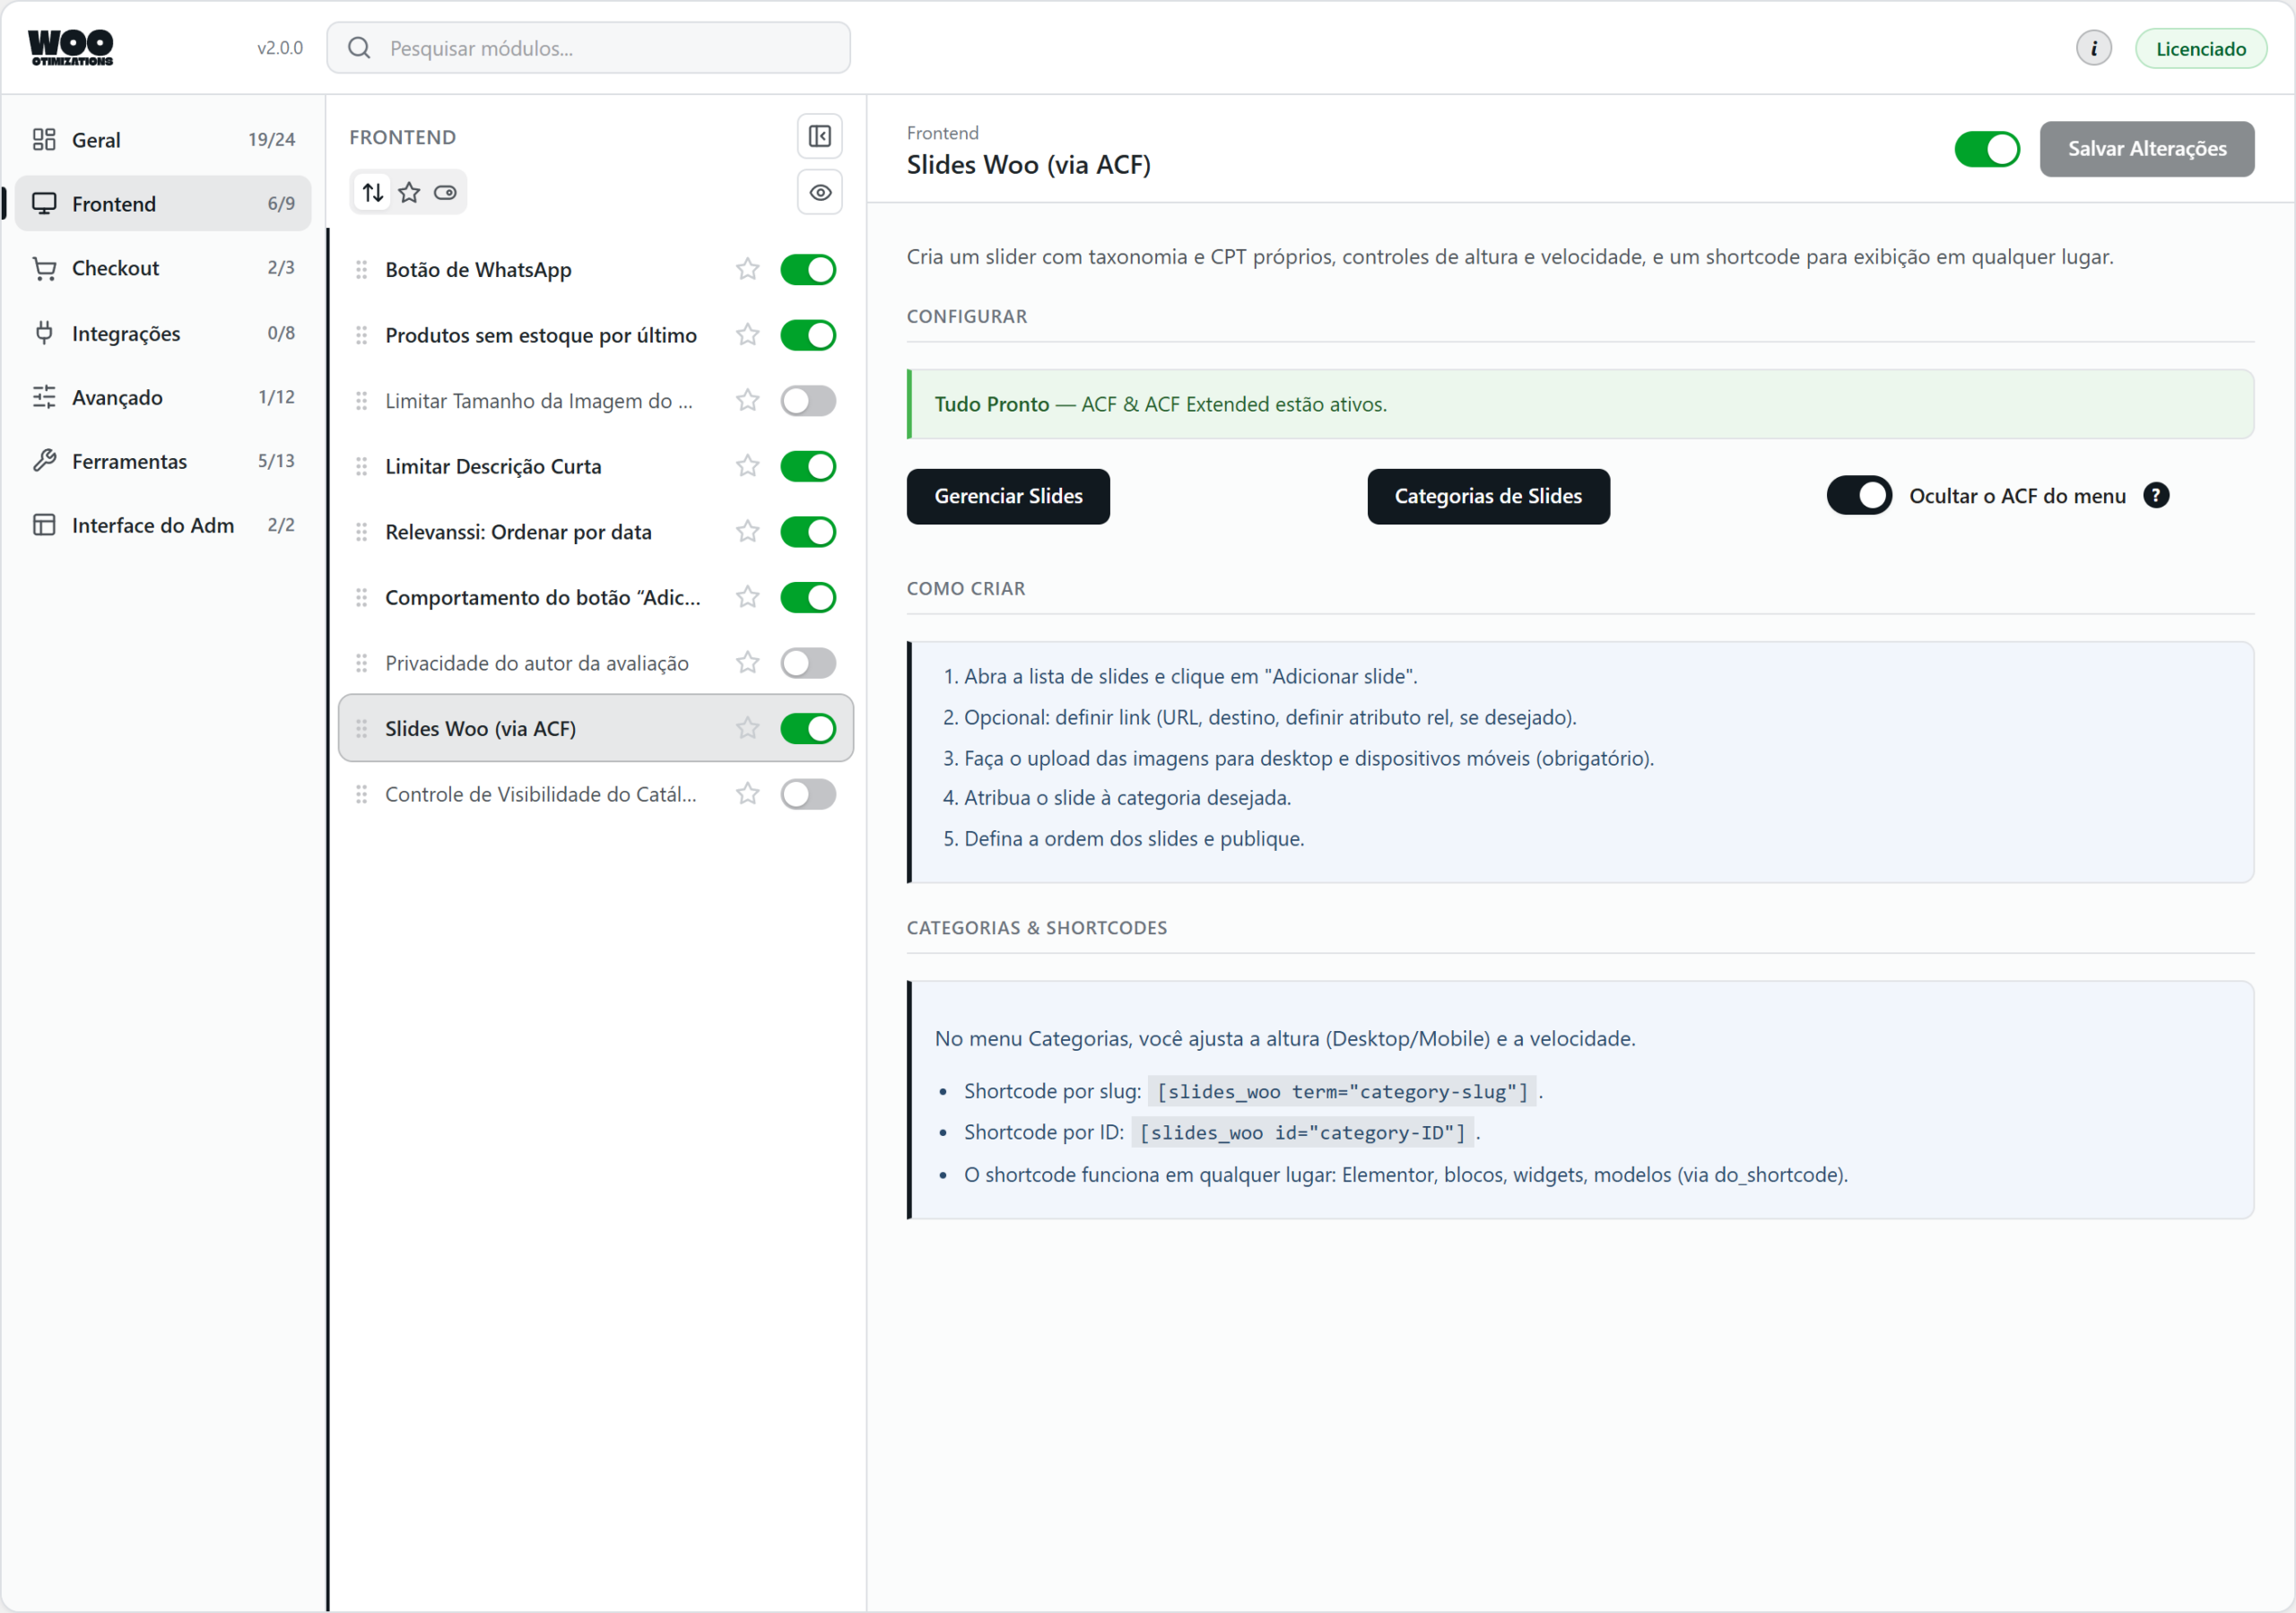The height and width of the screenshot is (1613, 2296).
Task: Disable the Botão de WhatsApp toggle
Action: [807, 269]
